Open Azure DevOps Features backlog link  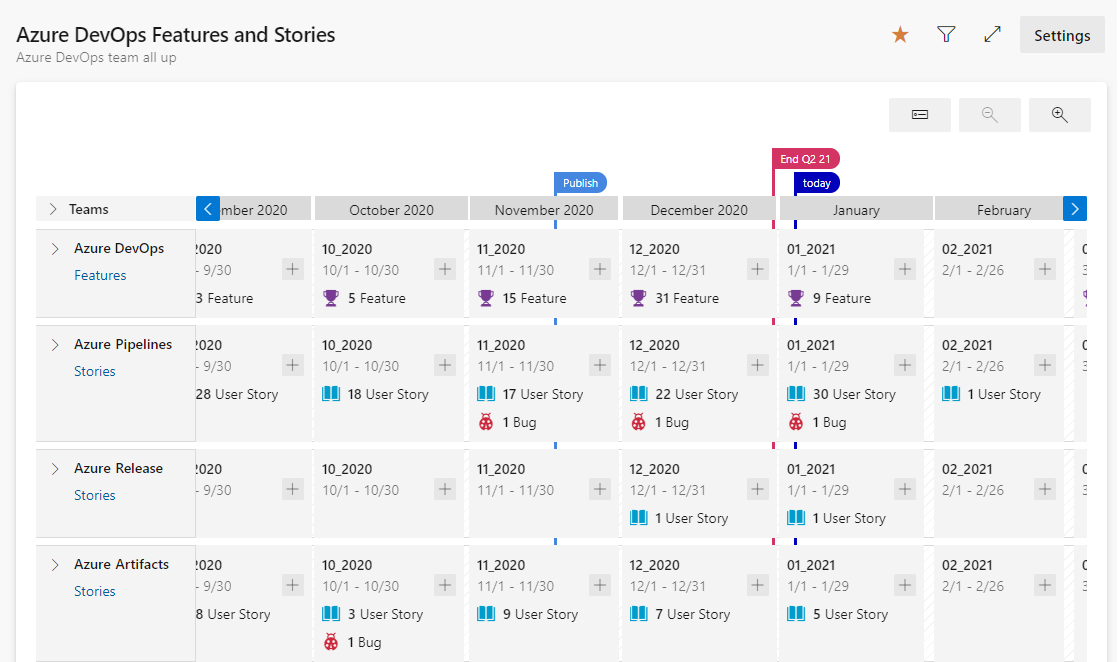click(100, 275)
